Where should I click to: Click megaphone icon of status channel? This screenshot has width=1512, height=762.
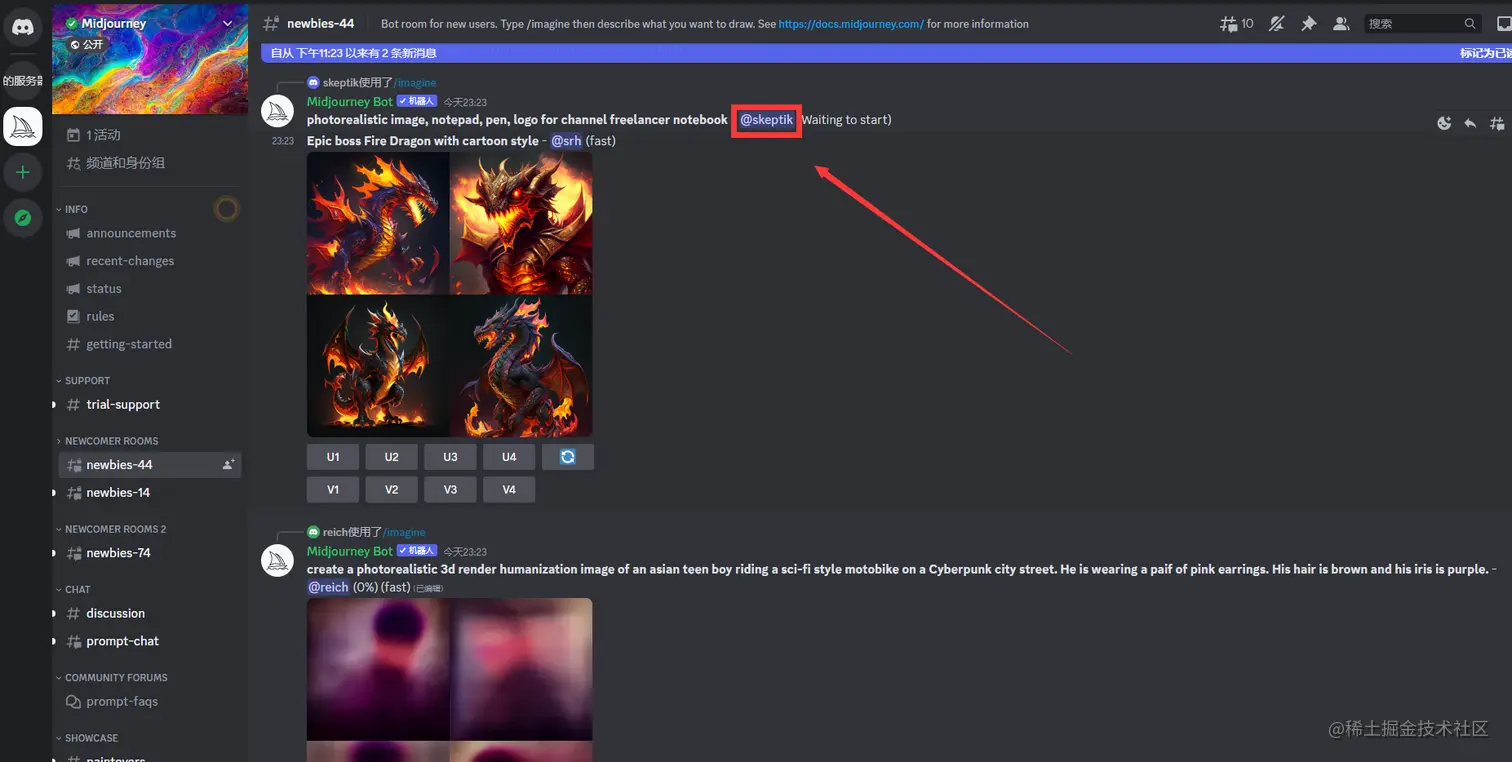pyautogui.click(x=73, y=289)
